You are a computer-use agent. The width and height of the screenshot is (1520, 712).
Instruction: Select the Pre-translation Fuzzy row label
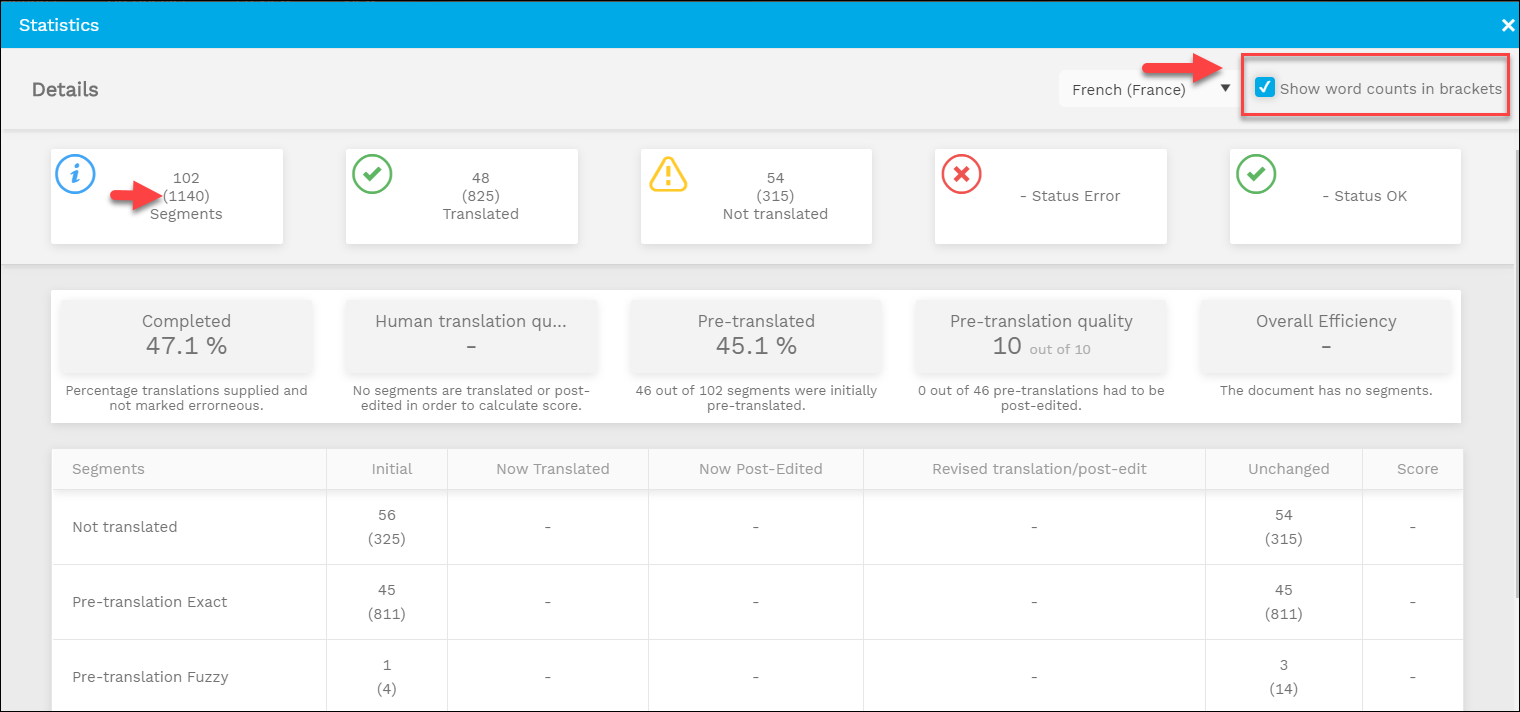tap(150, 677)
